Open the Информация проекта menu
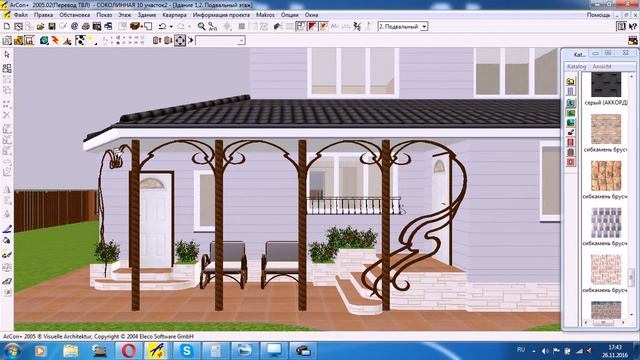Viewport: 640px width, 360px height. tap(221, 15)
